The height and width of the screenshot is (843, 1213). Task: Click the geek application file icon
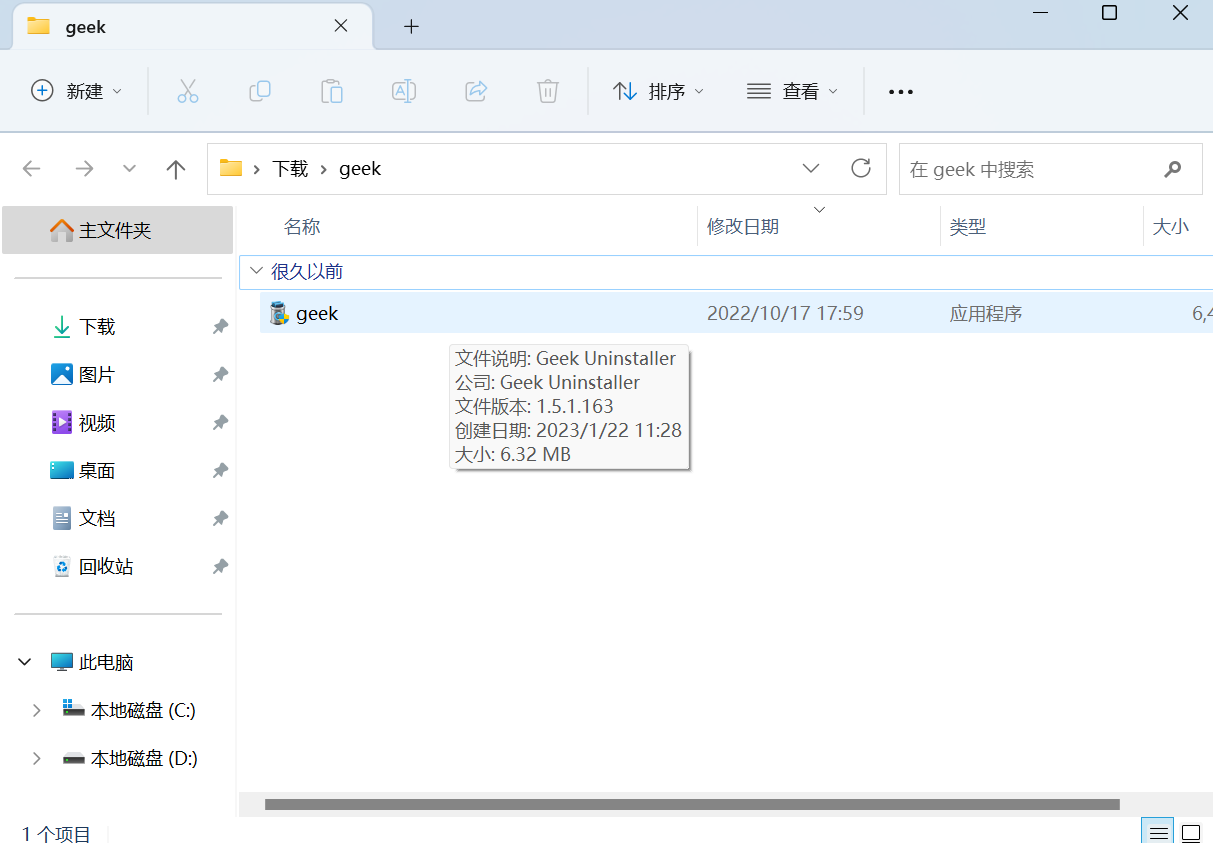pyautogui.click(x=279, y=313)
